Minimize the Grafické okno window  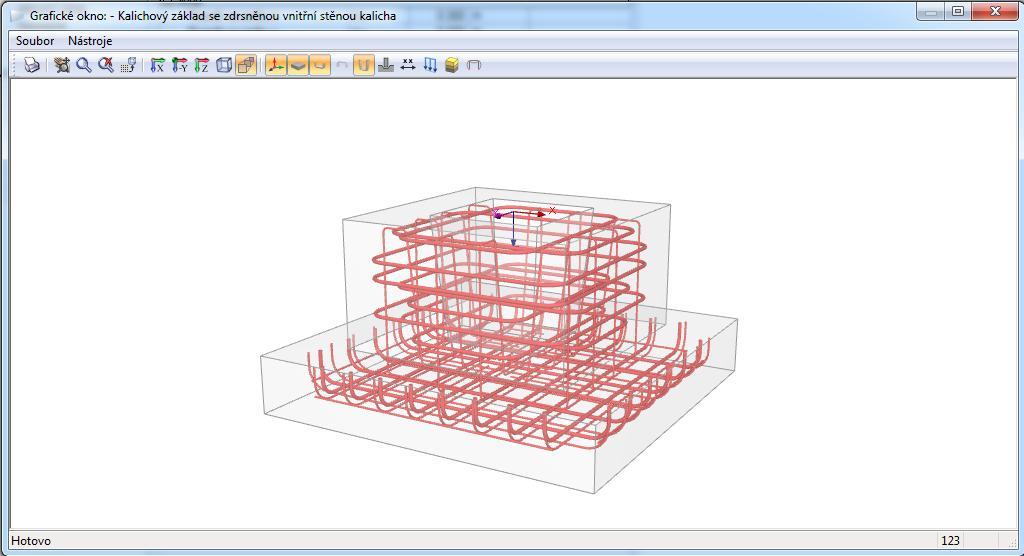933,11
